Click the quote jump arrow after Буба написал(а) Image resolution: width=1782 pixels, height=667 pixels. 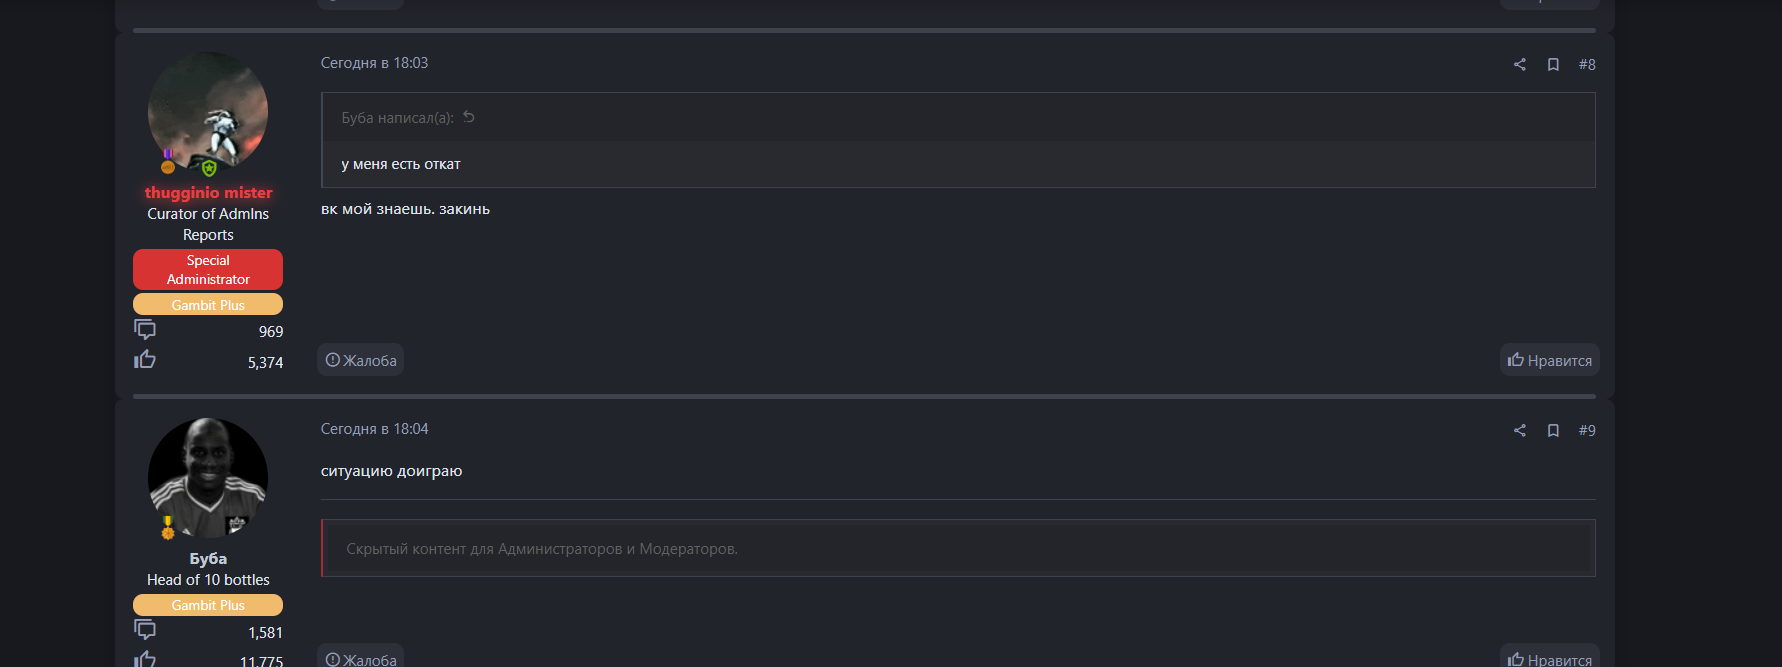[468, 117]
